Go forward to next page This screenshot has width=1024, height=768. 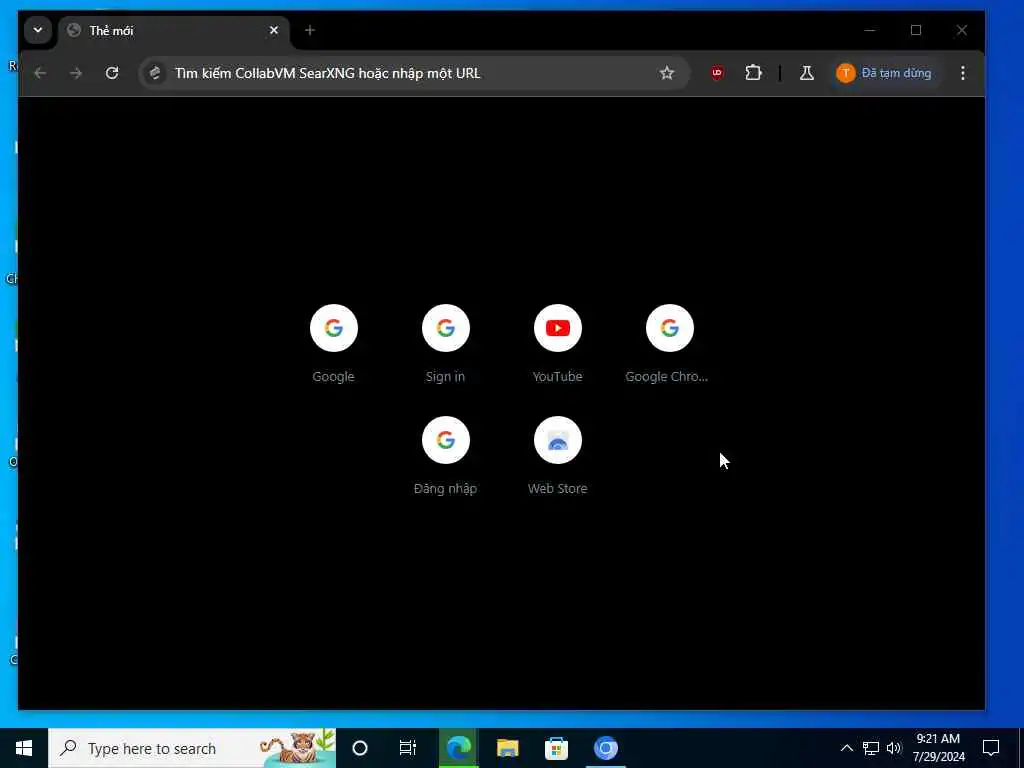[76, 73]
